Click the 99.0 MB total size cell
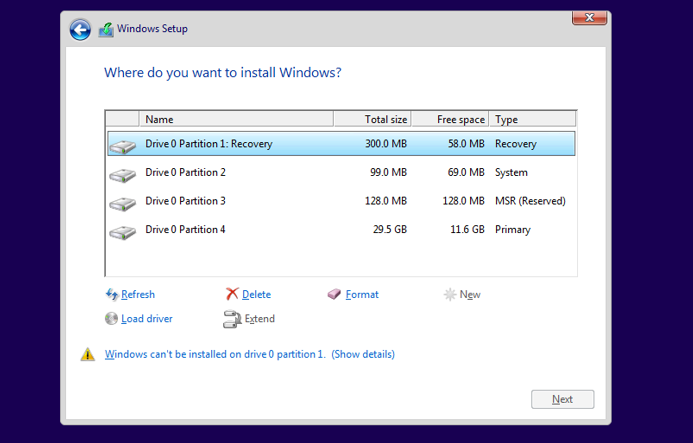 (388, 172)
